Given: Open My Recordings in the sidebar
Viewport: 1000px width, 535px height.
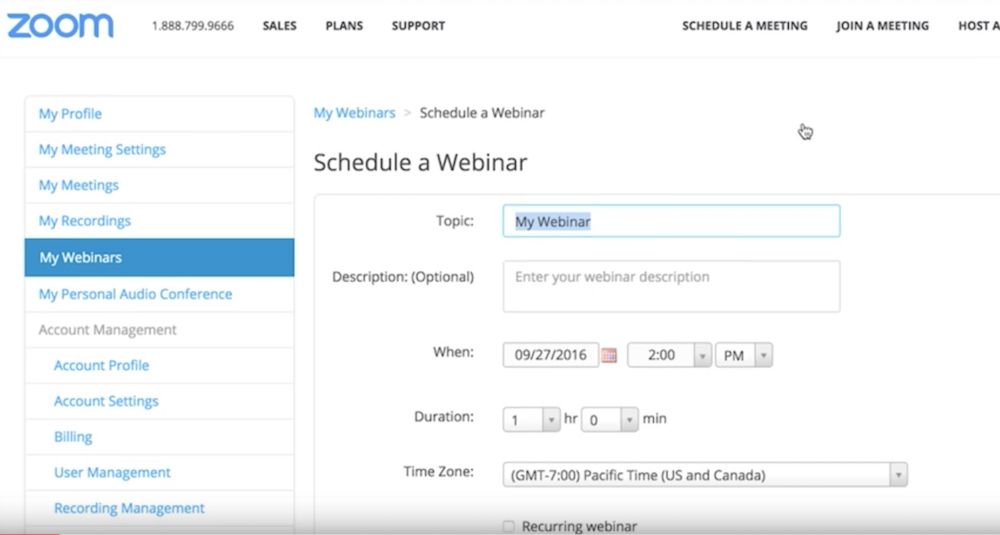Looking at the screenshot, I should pos(84,221).
